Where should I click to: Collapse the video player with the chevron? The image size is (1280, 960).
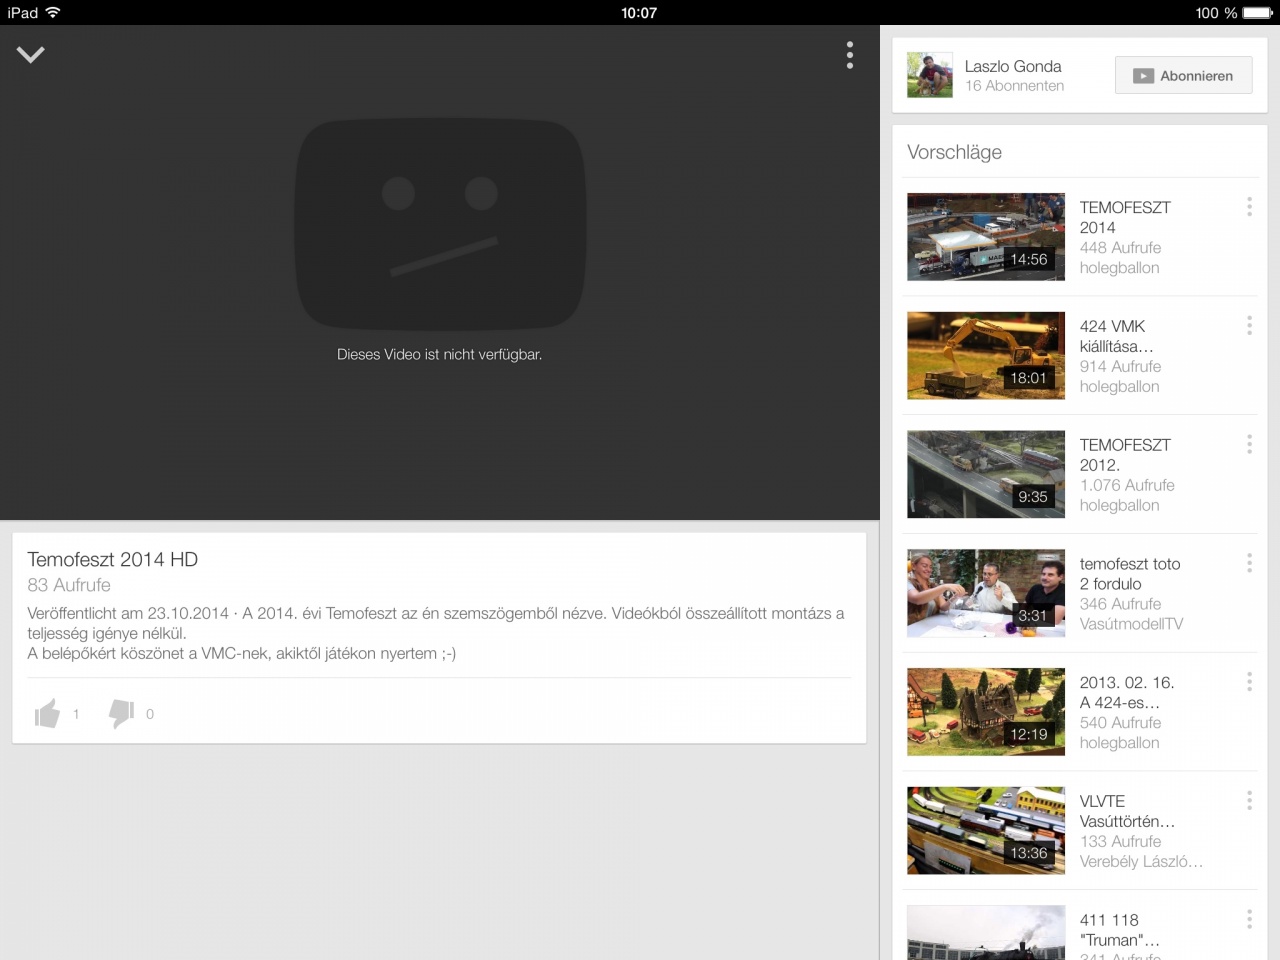coord(31,55)
